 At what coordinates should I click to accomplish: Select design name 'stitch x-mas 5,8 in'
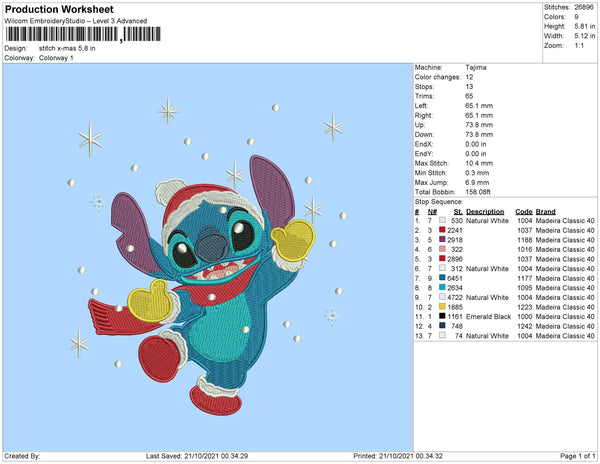click(67, 49)
